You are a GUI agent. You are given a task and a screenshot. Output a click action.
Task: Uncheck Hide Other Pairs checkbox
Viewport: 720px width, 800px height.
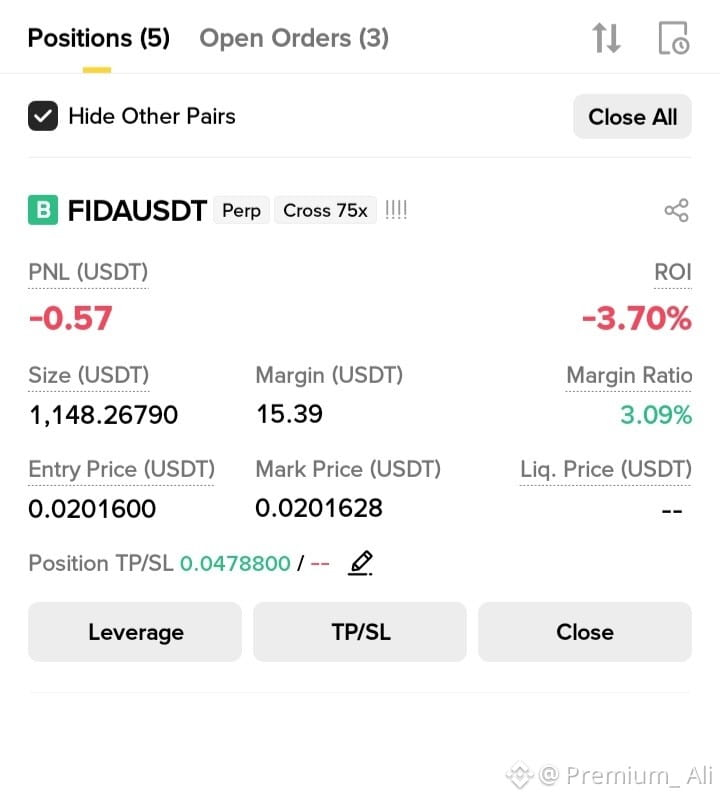point(43,116)
